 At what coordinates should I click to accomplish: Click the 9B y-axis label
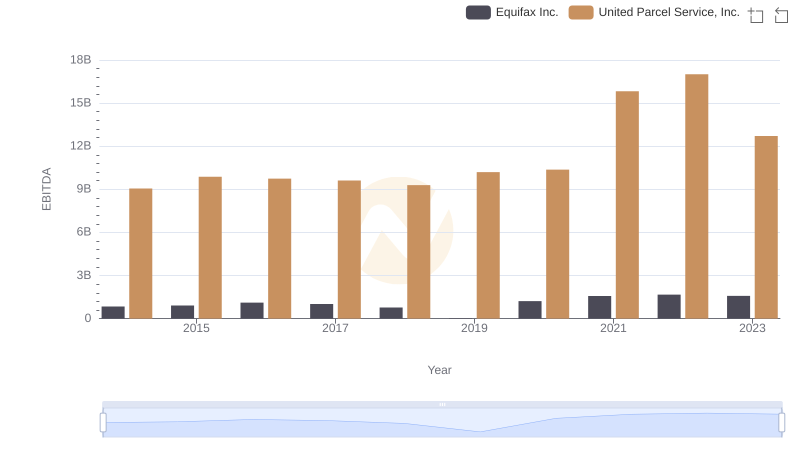coord(84,189)
